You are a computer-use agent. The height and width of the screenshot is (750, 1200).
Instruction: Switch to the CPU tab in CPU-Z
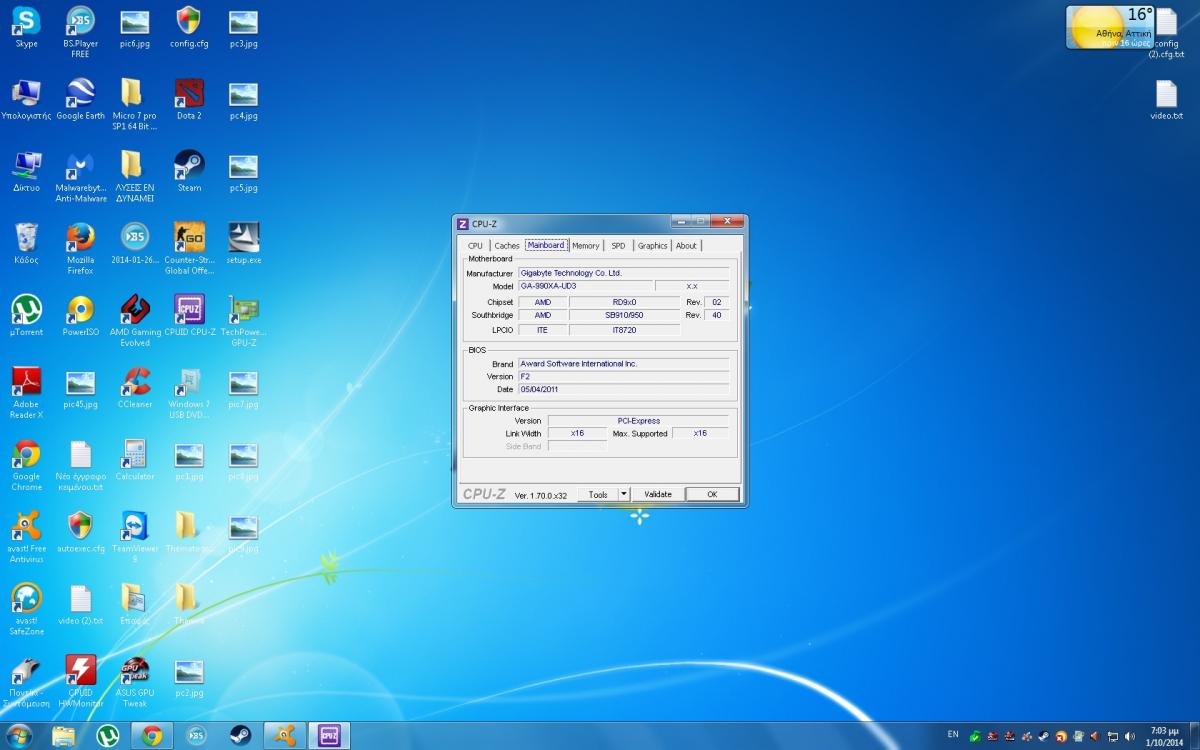tap(475, 245)
